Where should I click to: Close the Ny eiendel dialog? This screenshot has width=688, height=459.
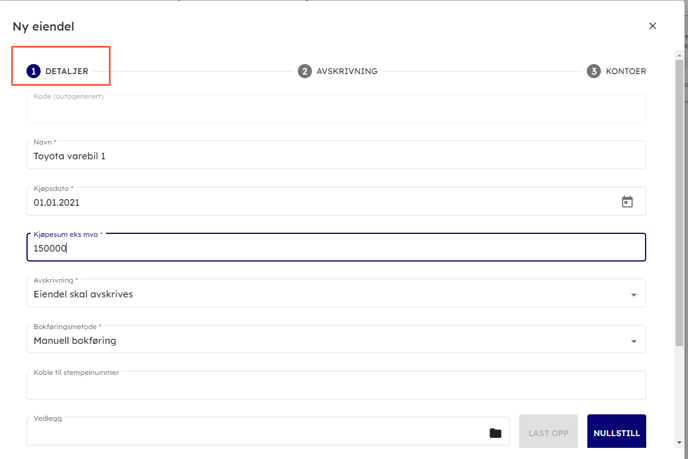[653, 26]
